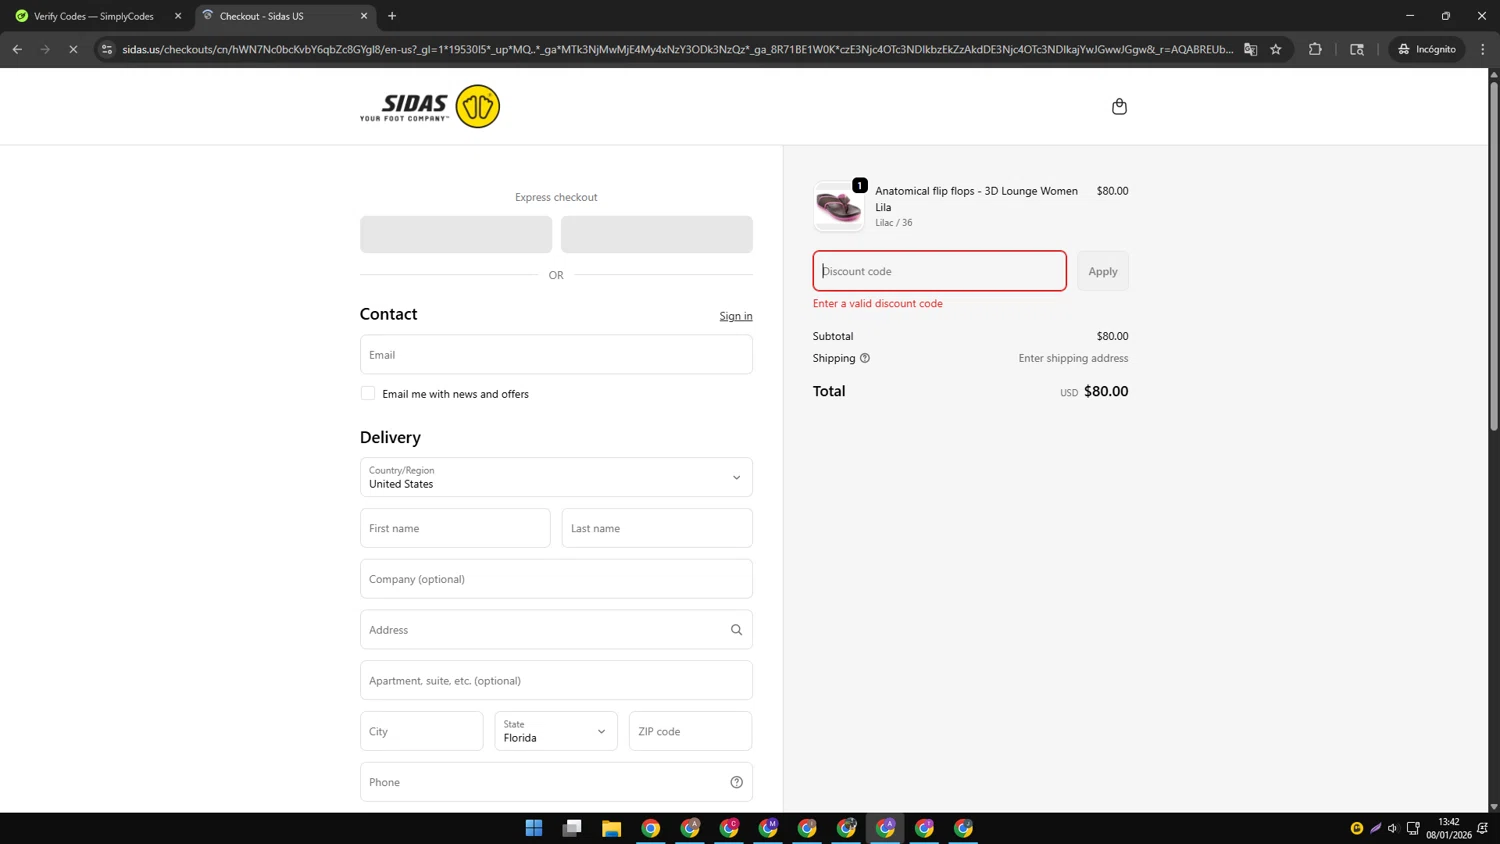Focus the Phone field
This screenshot has width=1500, height=844.
556,782
